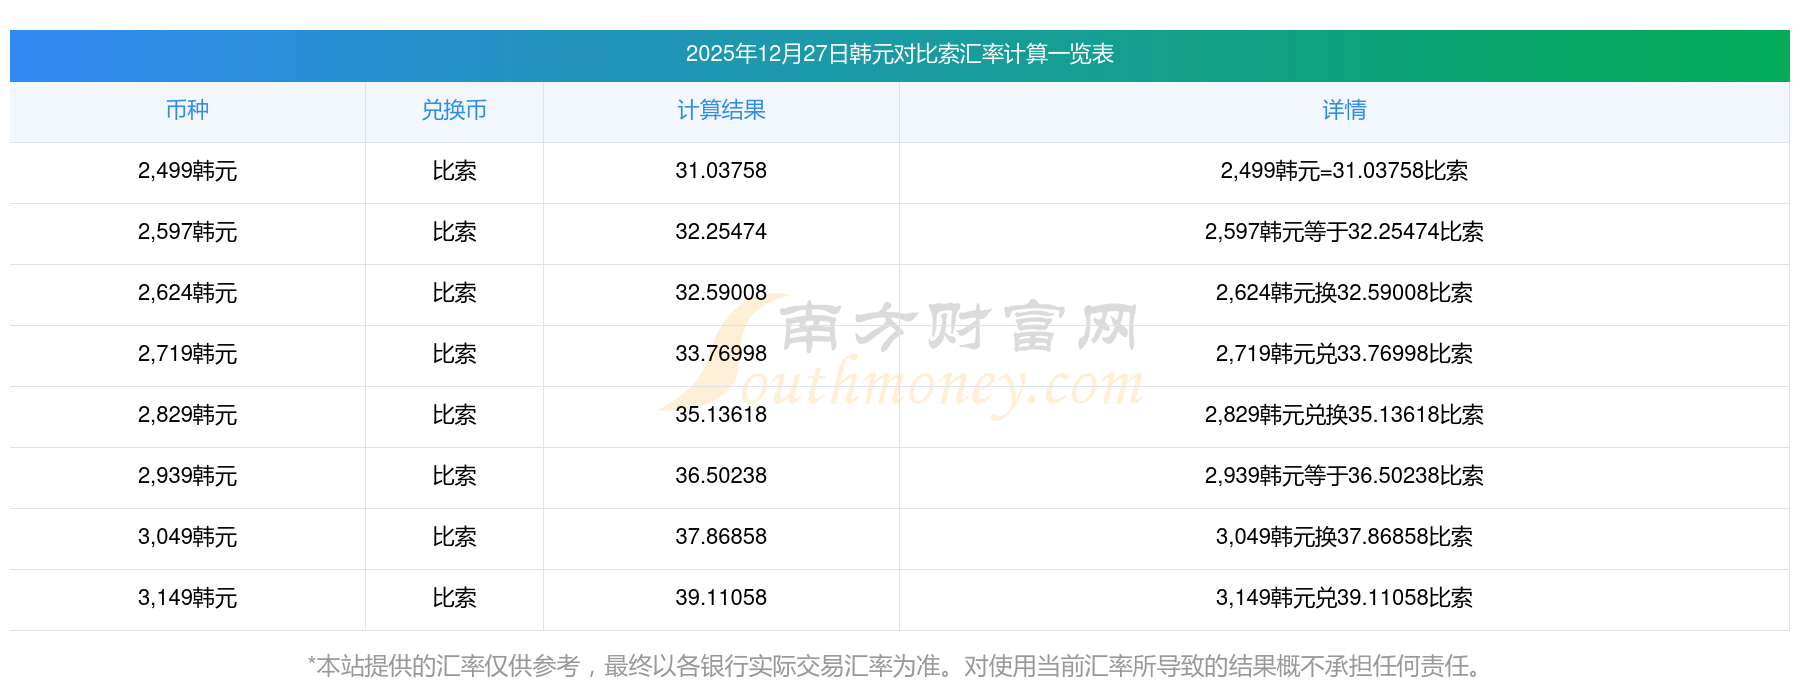Click the 计算结果 column header
The image size is (1800, 697).
point(721,110)
